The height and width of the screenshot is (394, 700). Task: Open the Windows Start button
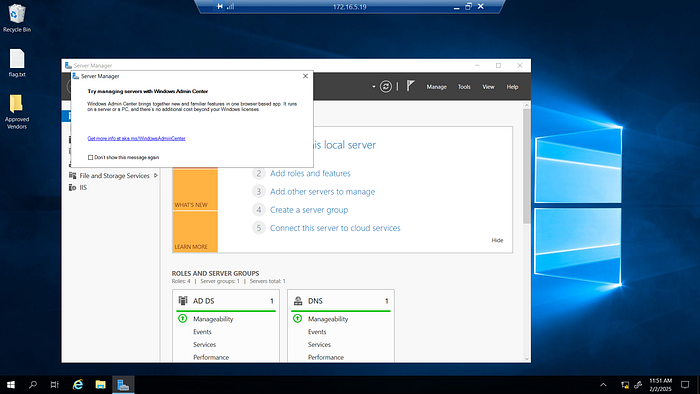click(x=11, y=385)
